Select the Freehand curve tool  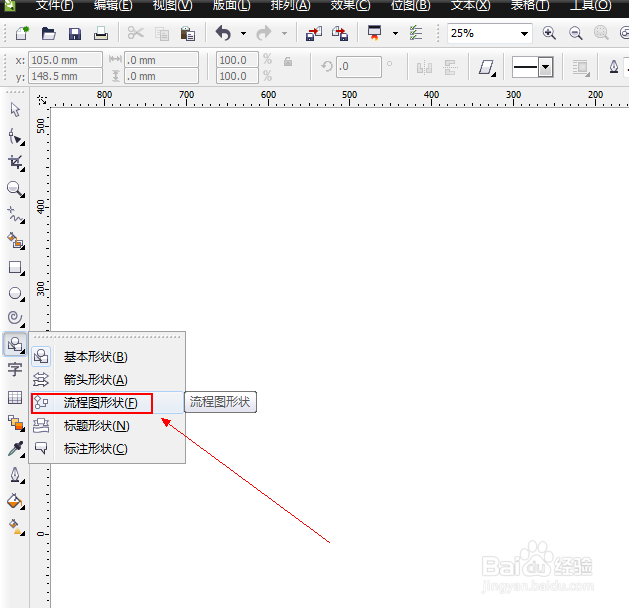[16, 215]
